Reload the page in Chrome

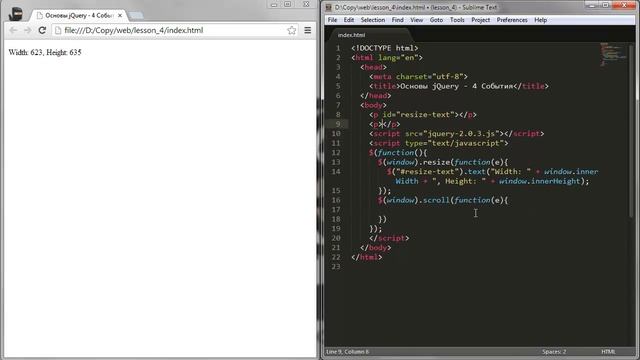tap(42, 30)
